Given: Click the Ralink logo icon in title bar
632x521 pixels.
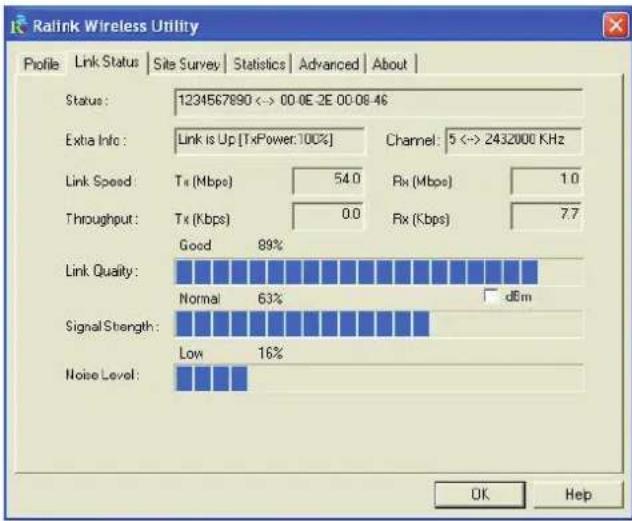Looking at the screenshot, I should [x=18, y=24].
